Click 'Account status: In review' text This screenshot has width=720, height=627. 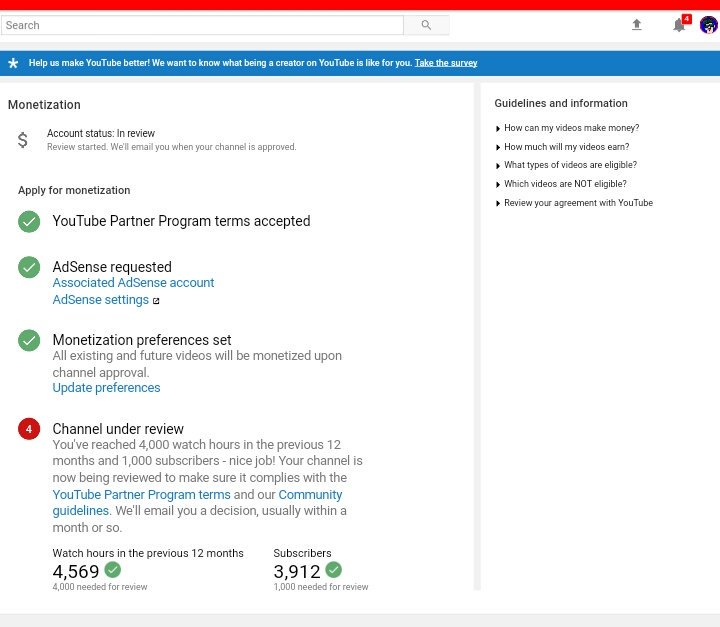point(101,133)
